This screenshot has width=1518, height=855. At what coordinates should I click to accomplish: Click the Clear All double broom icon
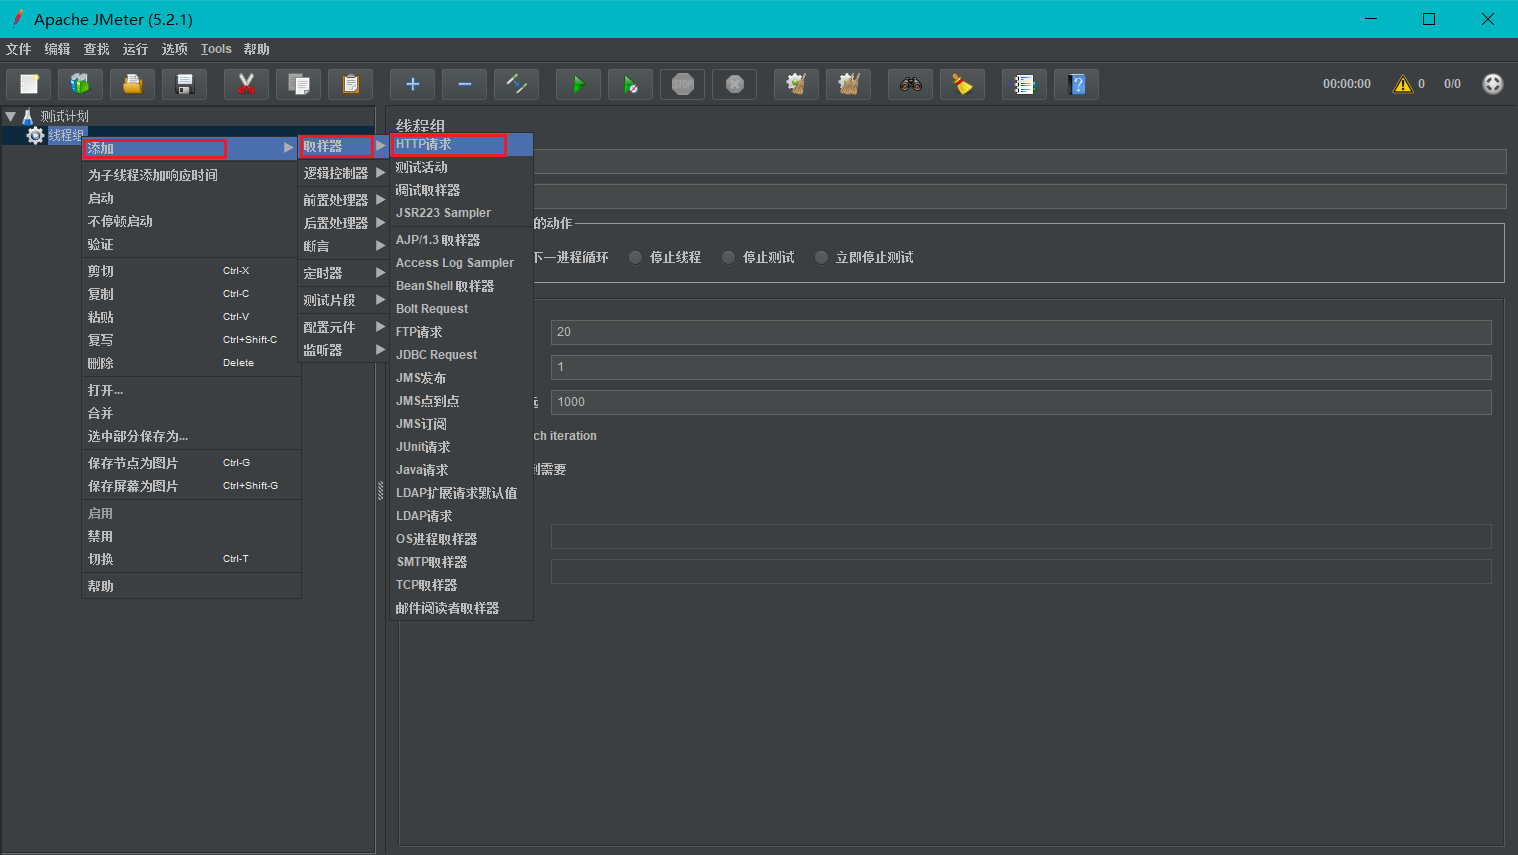pyautogui.click(x=848, y=84)
